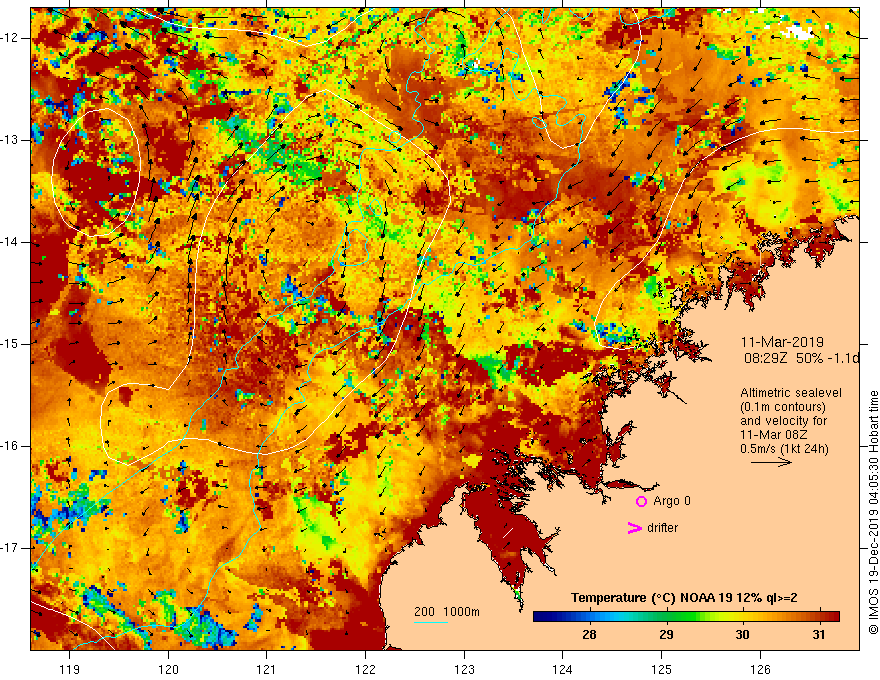Click latitude label -14 on left axis
This screenshot has width=880, height=680.
pyautogui.click(x=10, y=242)
